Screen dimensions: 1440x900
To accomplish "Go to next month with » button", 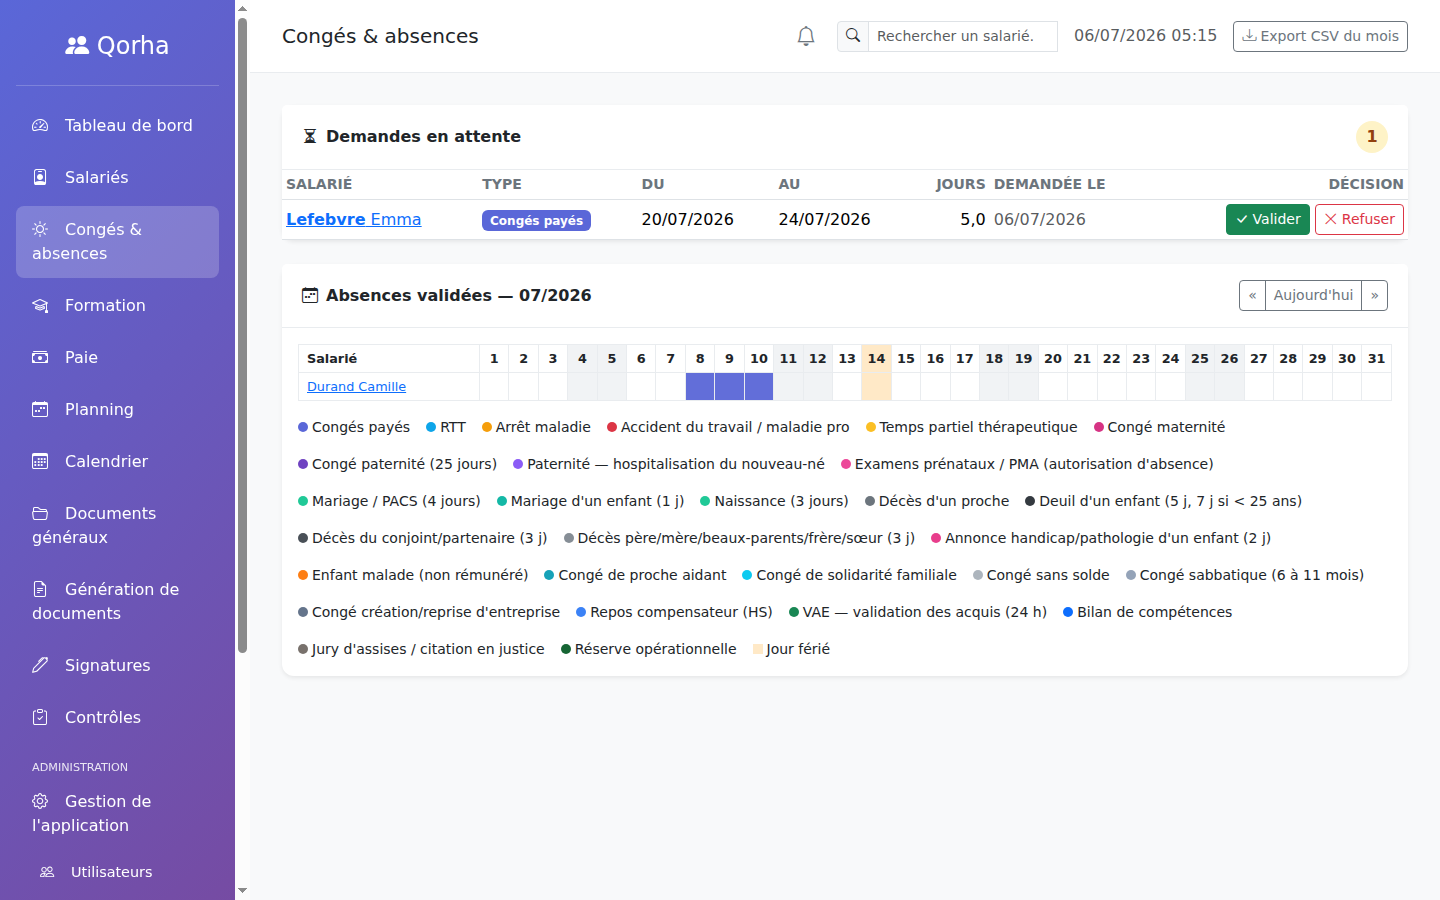I will point(1374,295).
